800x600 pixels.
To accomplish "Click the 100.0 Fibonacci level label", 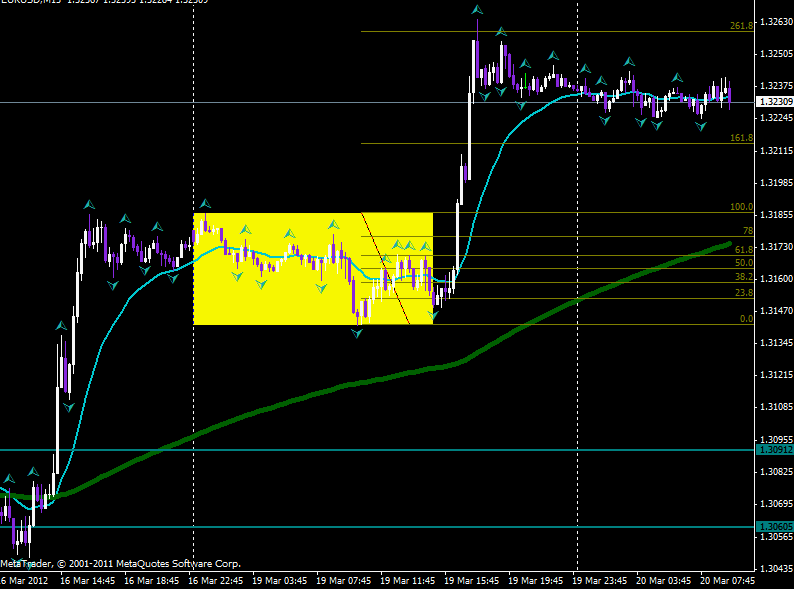I will 741,207.
